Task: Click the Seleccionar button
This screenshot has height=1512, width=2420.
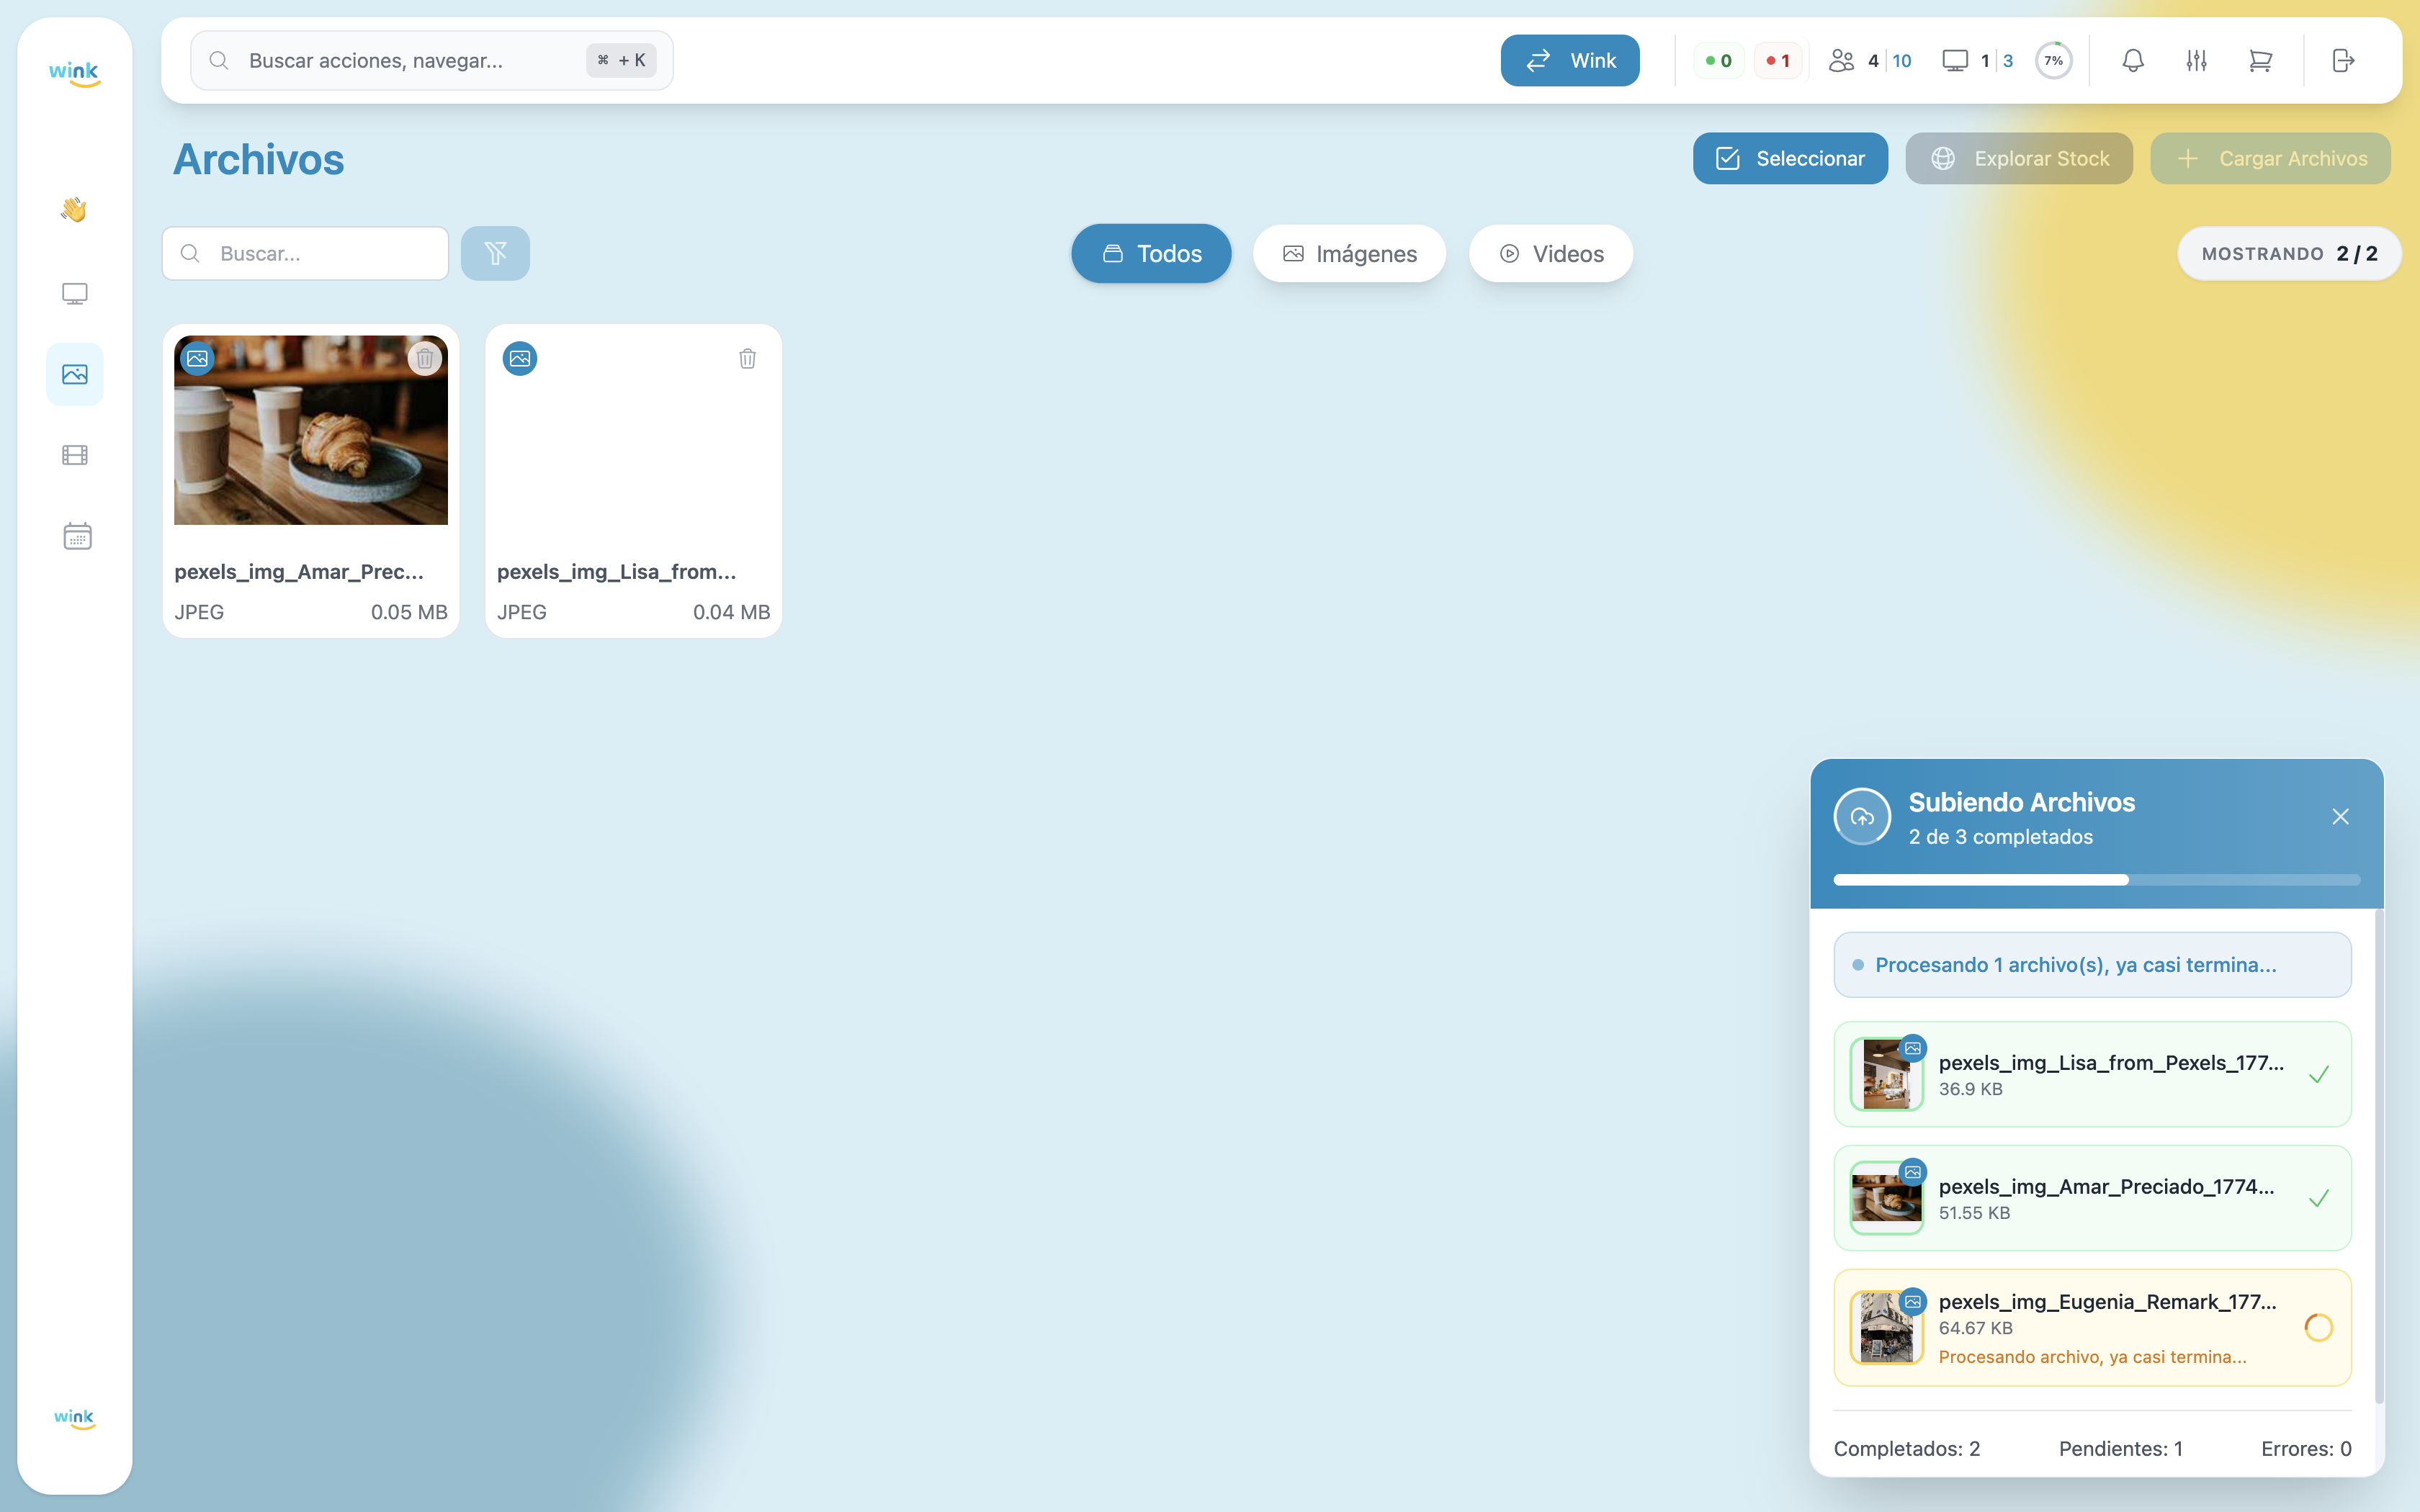Action: pyautogui.click(x=1790, y=159)
